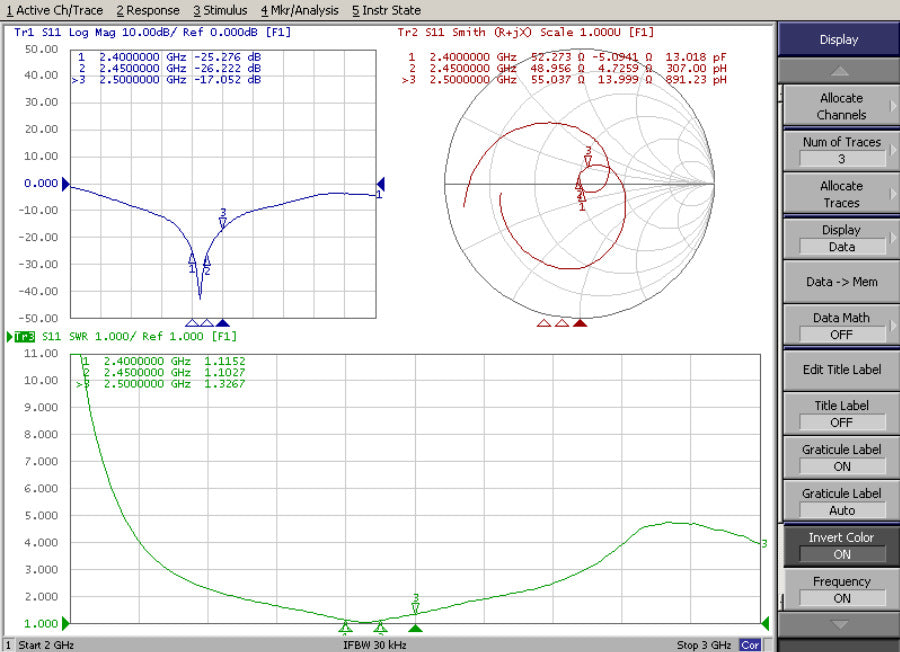
Task: Select marker 2 on Tr1 Log Mag trace
Action: [207, 262]
